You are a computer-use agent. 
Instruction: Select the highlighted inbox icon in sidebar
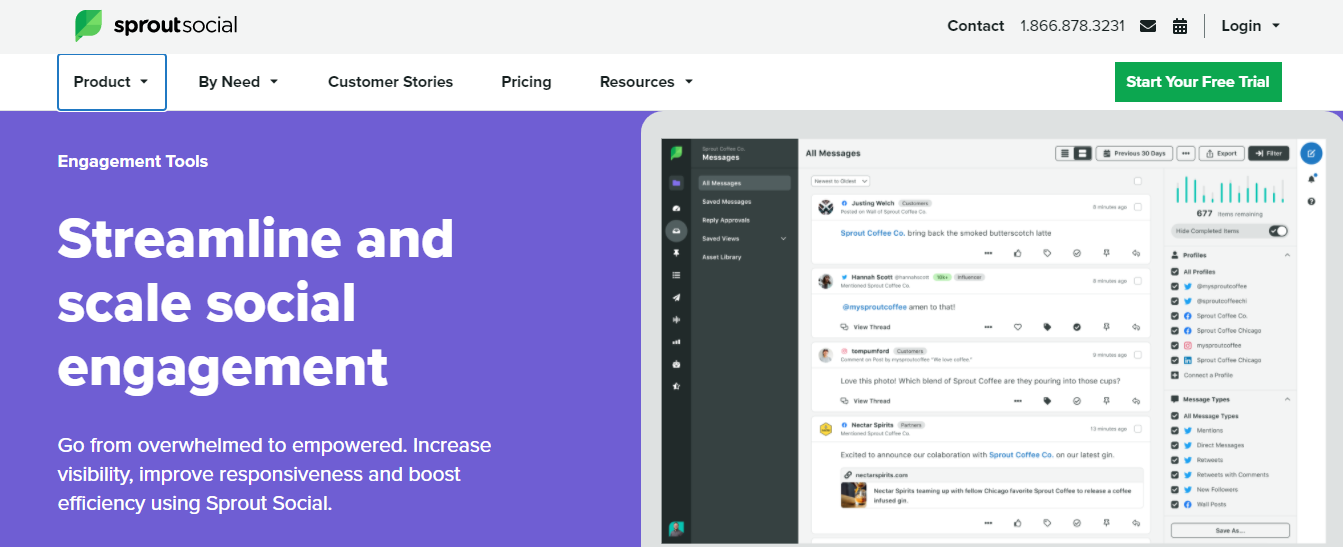pyautogui.click(x=677, y=230)
